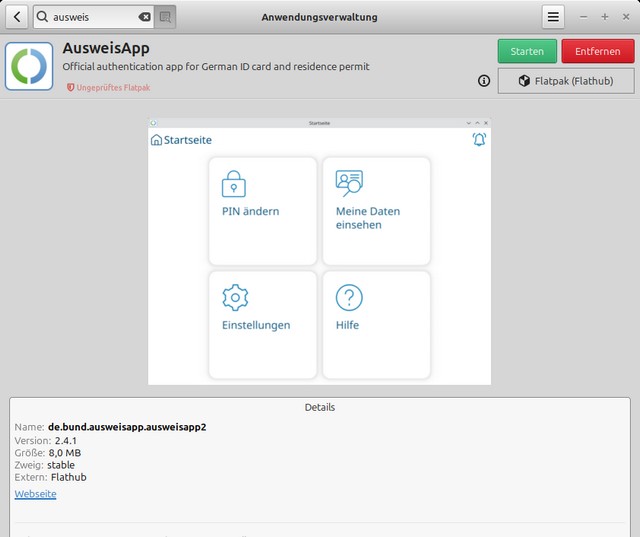Click the bell notification icon in the screenshot
The height and width of the screenshot is (537, 640).
(x=479, y=140)
